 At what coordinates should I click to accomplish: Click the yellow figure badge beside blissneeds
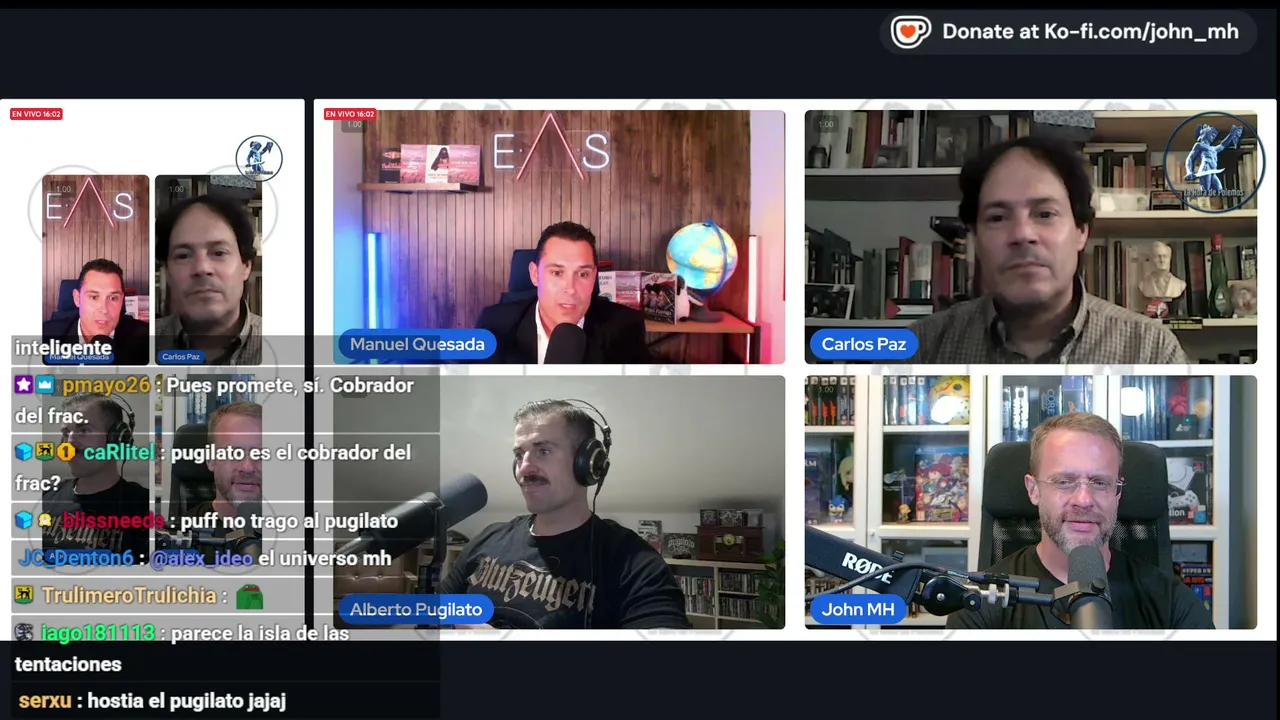coord(45,520)
